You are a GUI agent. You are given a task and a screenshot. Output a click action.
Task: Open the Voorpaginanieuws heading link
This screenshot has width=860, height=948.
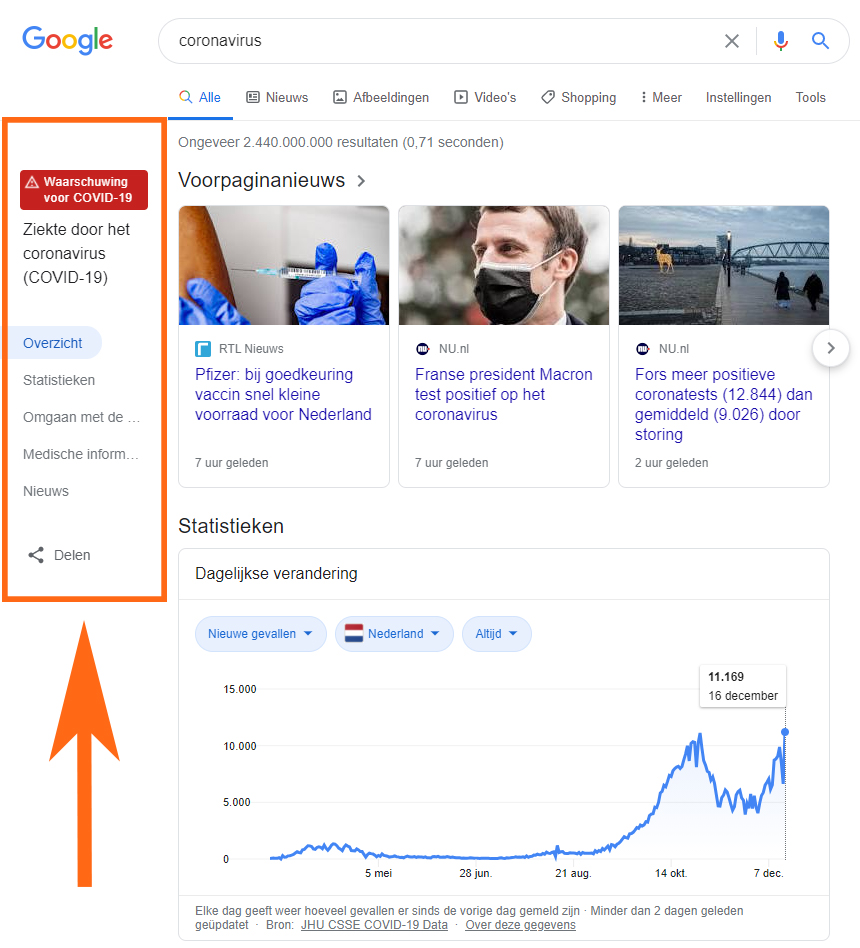[x=261, y=180]
